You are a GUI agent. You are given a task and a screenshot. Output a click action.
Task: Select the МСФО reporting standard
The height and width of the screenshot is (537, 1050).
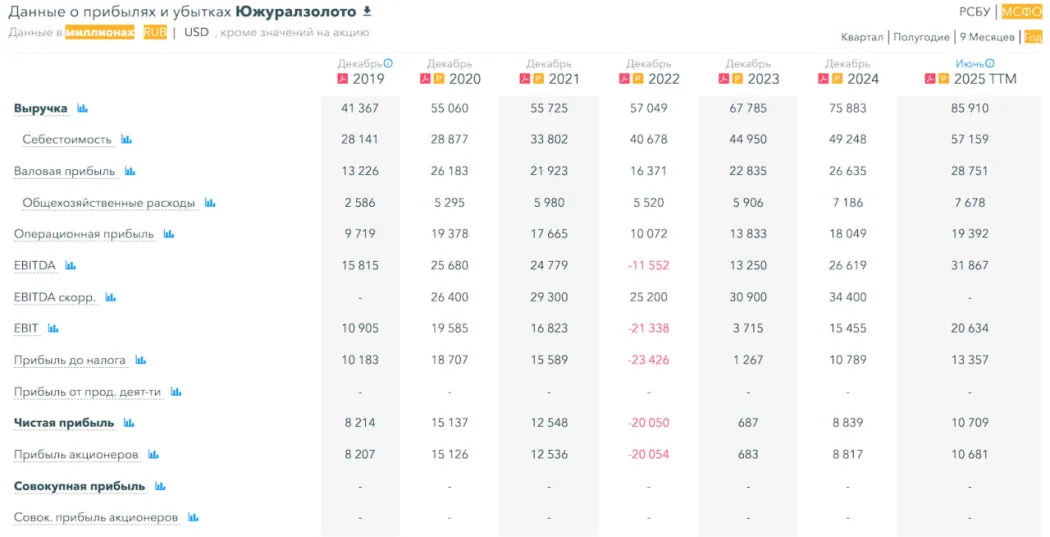click(x=1022, y=12)
